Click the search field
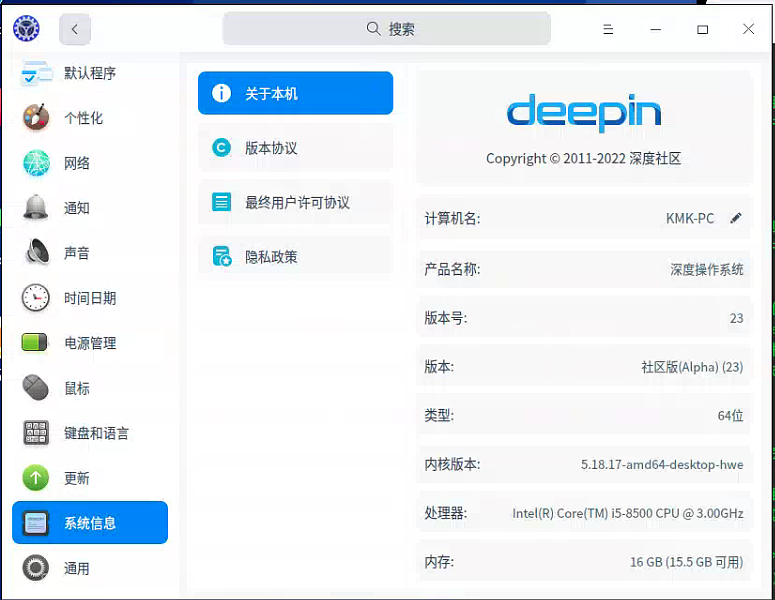 coord(387,29)
